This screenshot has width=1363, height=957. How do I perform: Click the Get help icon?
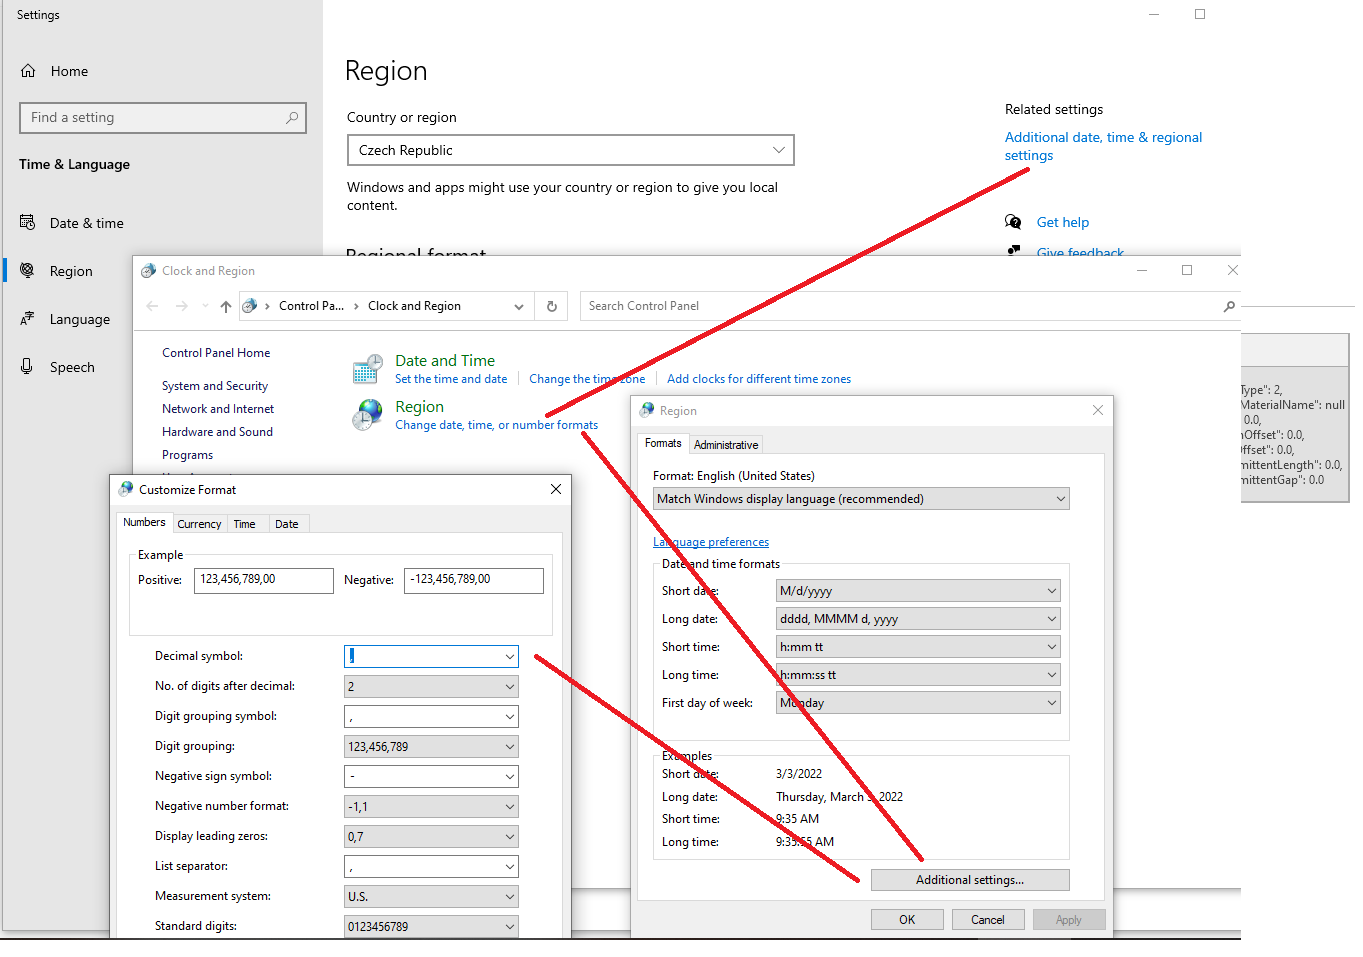tap(1013, 222)
